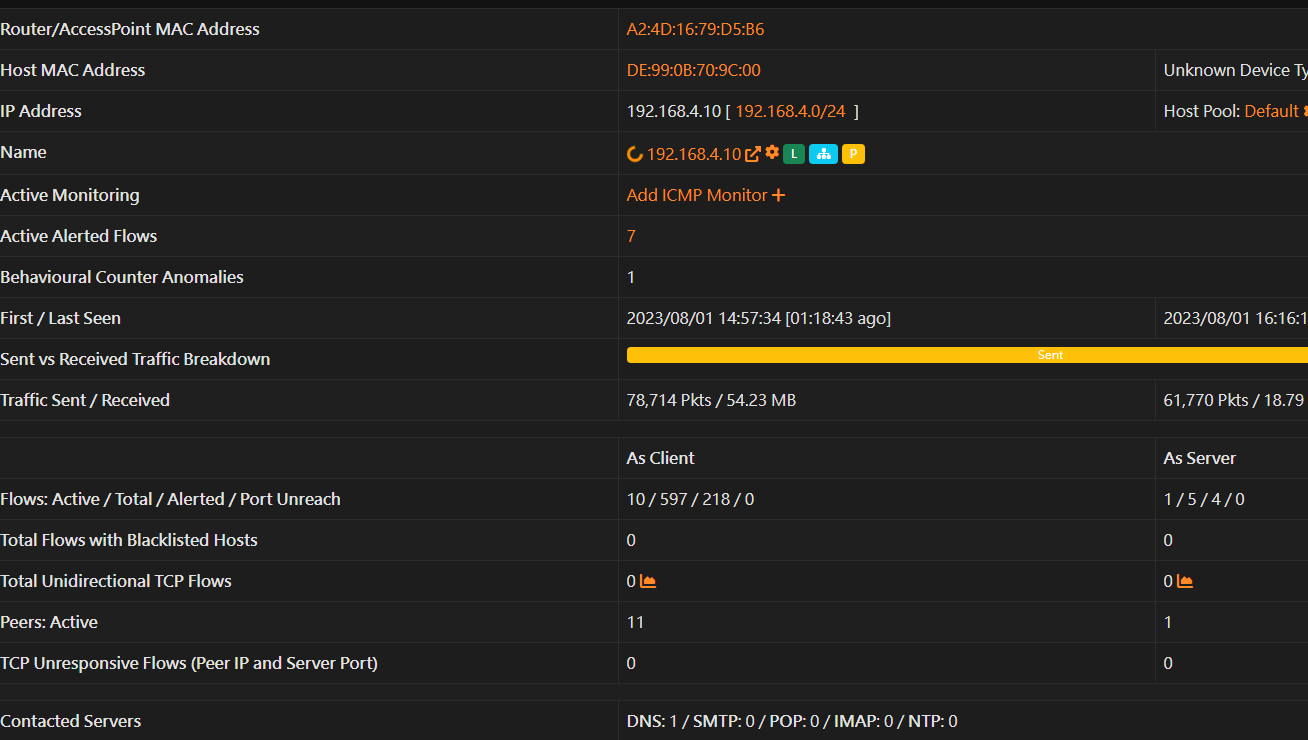Click the green L local host badge
The image size is (1308, 740).
793,154
